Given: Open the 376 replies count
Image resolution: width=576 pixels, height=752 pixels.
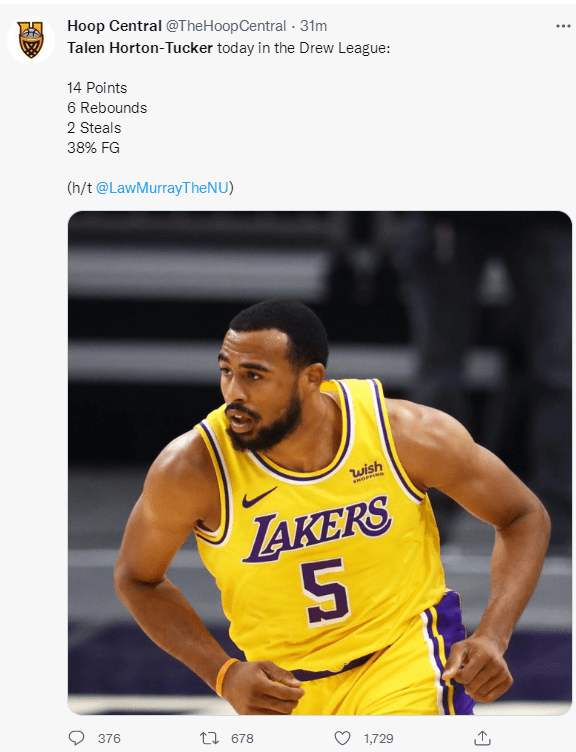Looking at the screenshot, I should point(109,739).
